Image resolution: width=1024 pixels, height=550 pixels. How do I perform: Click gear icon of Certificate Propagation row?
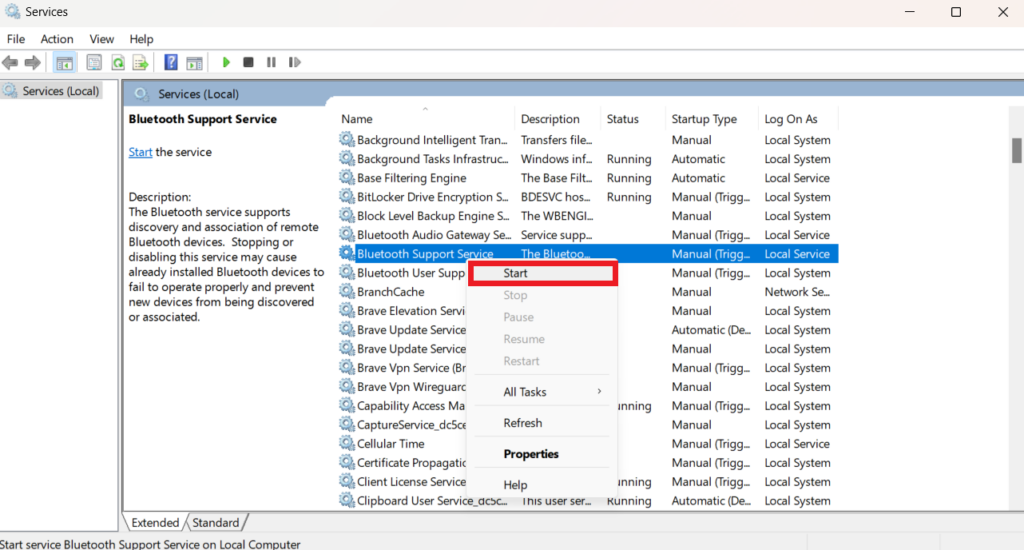[347, 462]
